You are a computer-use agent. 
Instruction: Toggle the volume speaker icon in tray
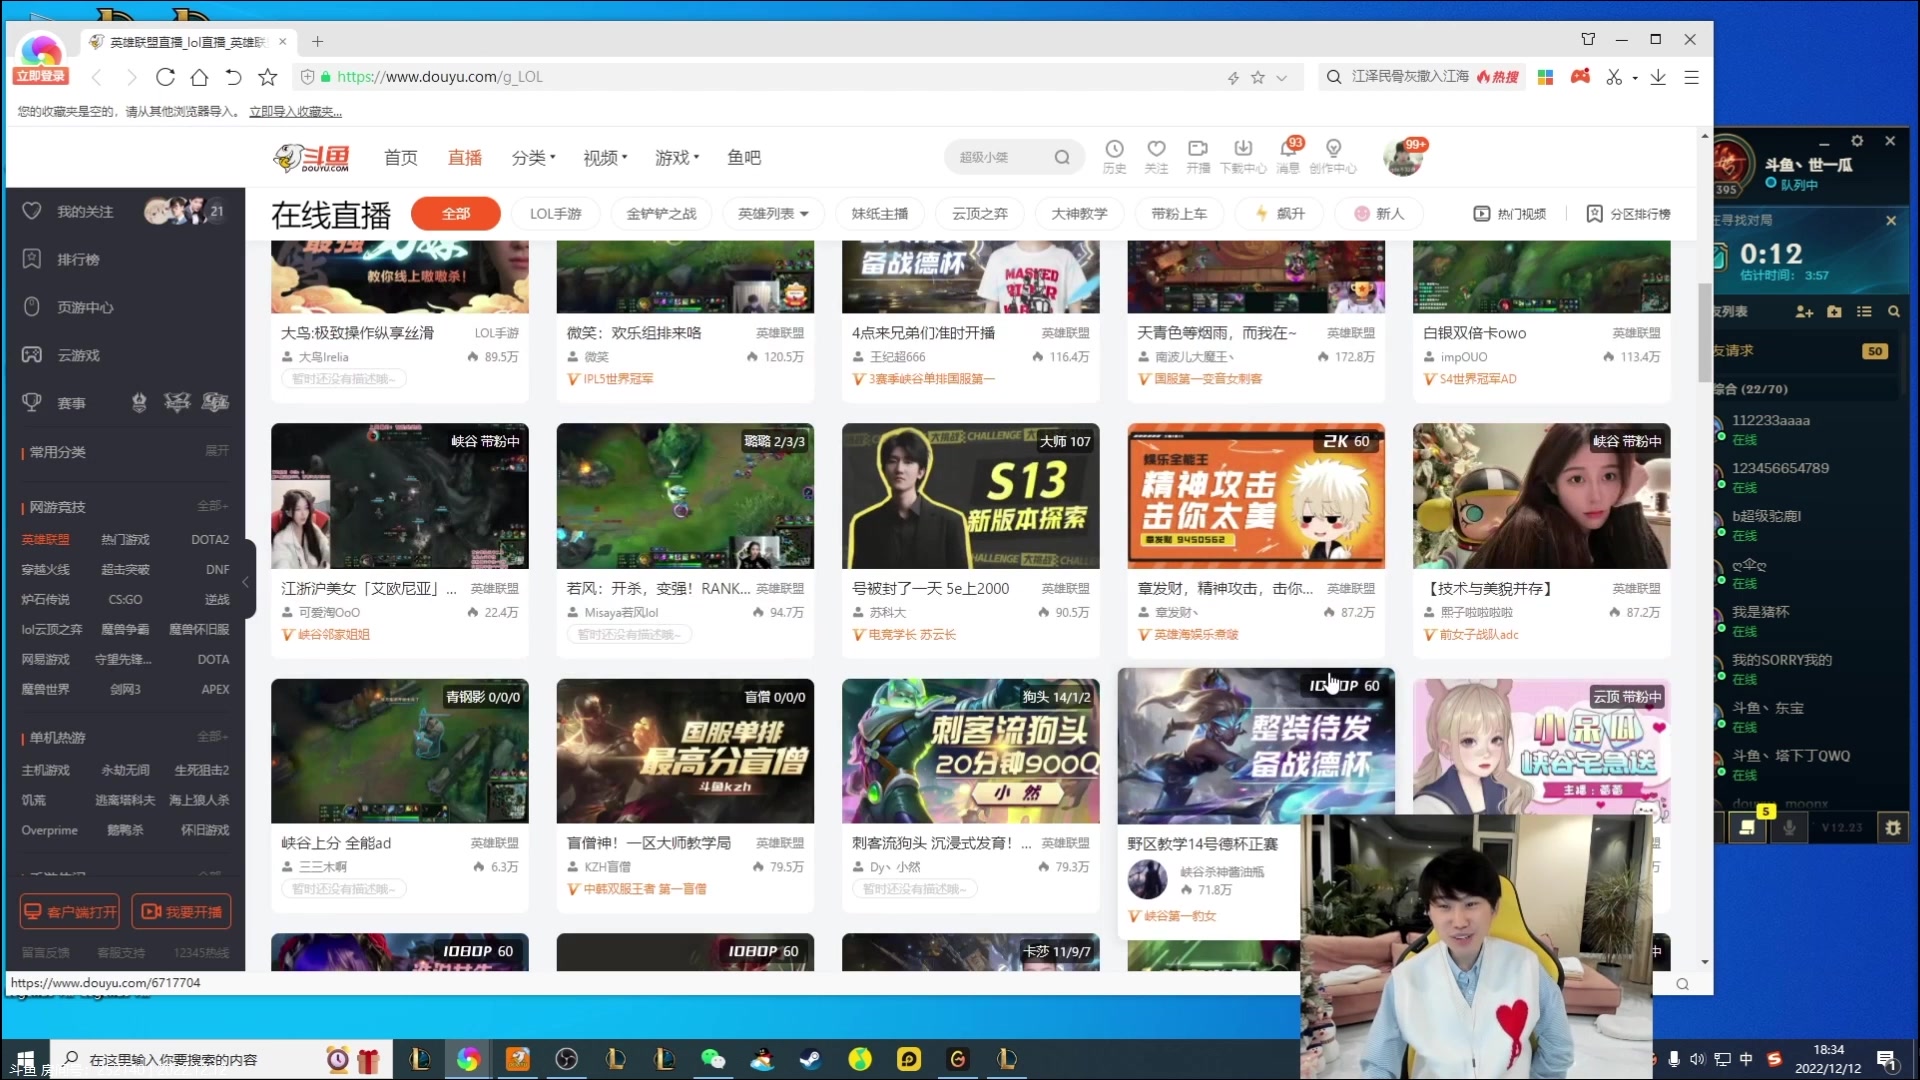pos(1697,1059)
